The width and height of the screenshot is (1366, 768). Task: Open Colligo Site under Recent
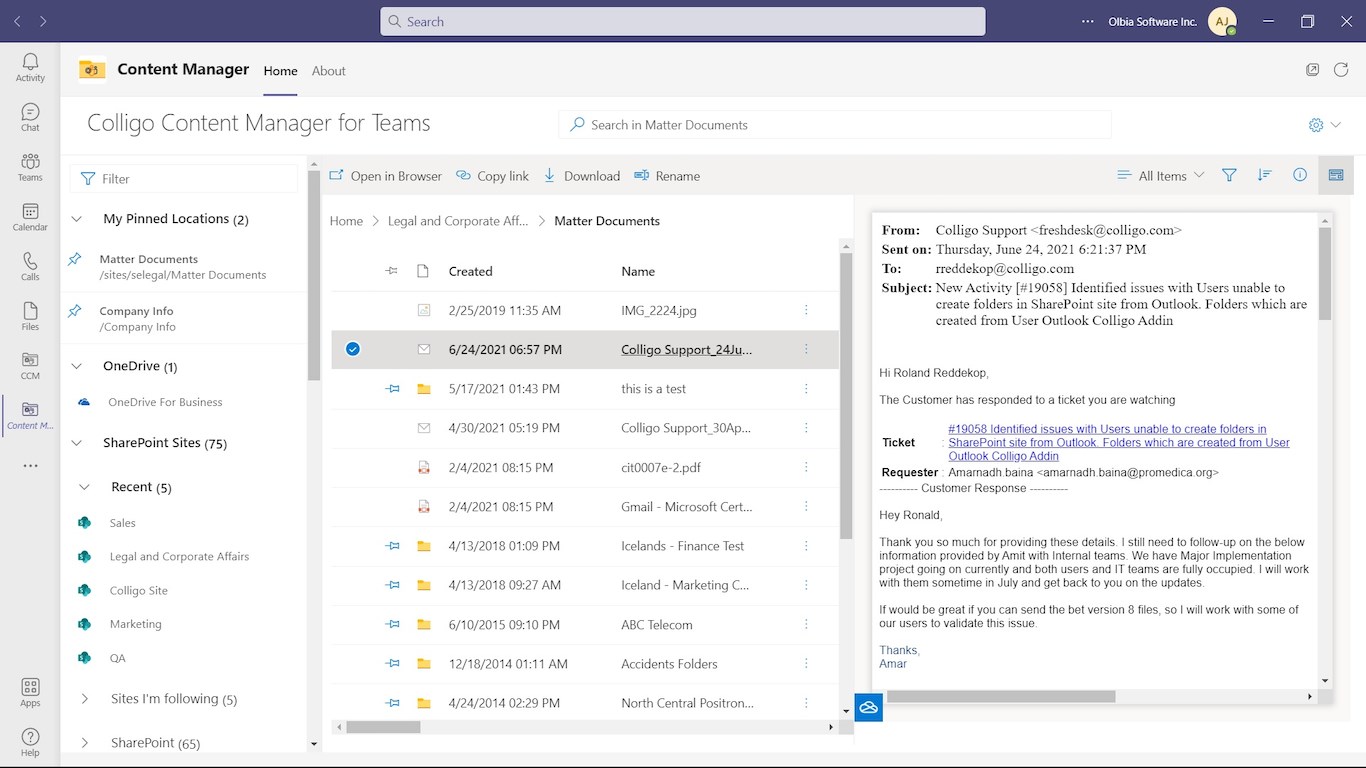coord(138,591)
